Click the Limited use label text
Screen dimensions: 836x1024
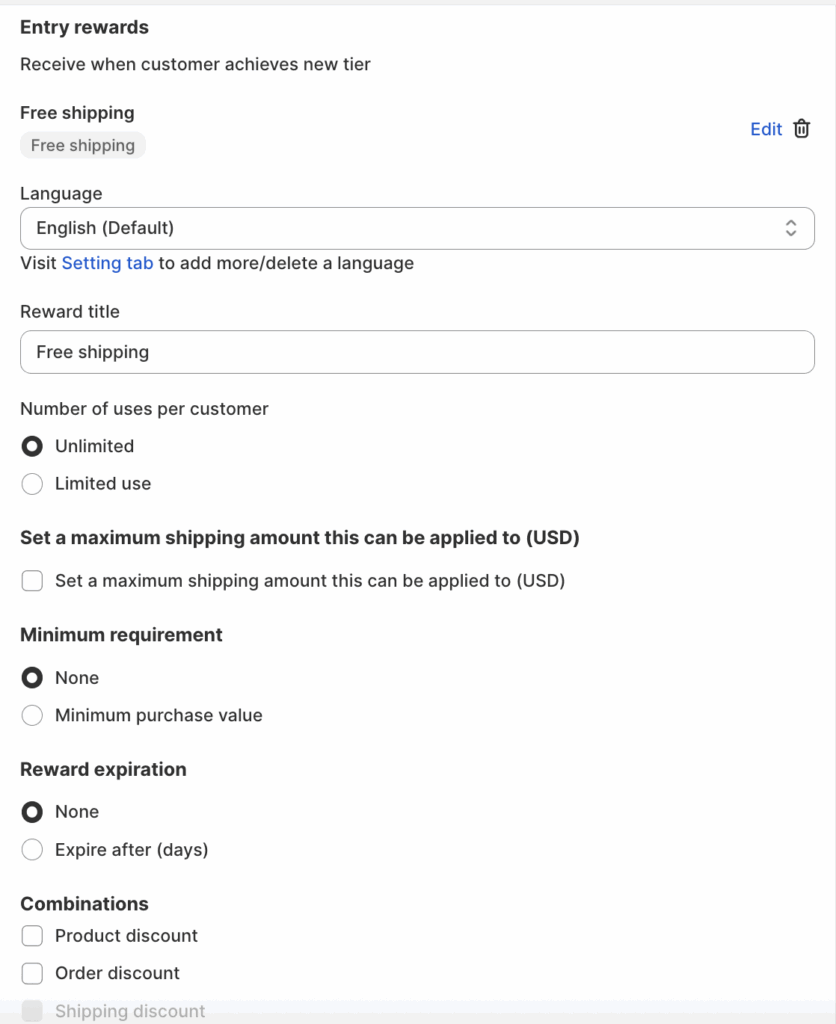click(103, 484)
